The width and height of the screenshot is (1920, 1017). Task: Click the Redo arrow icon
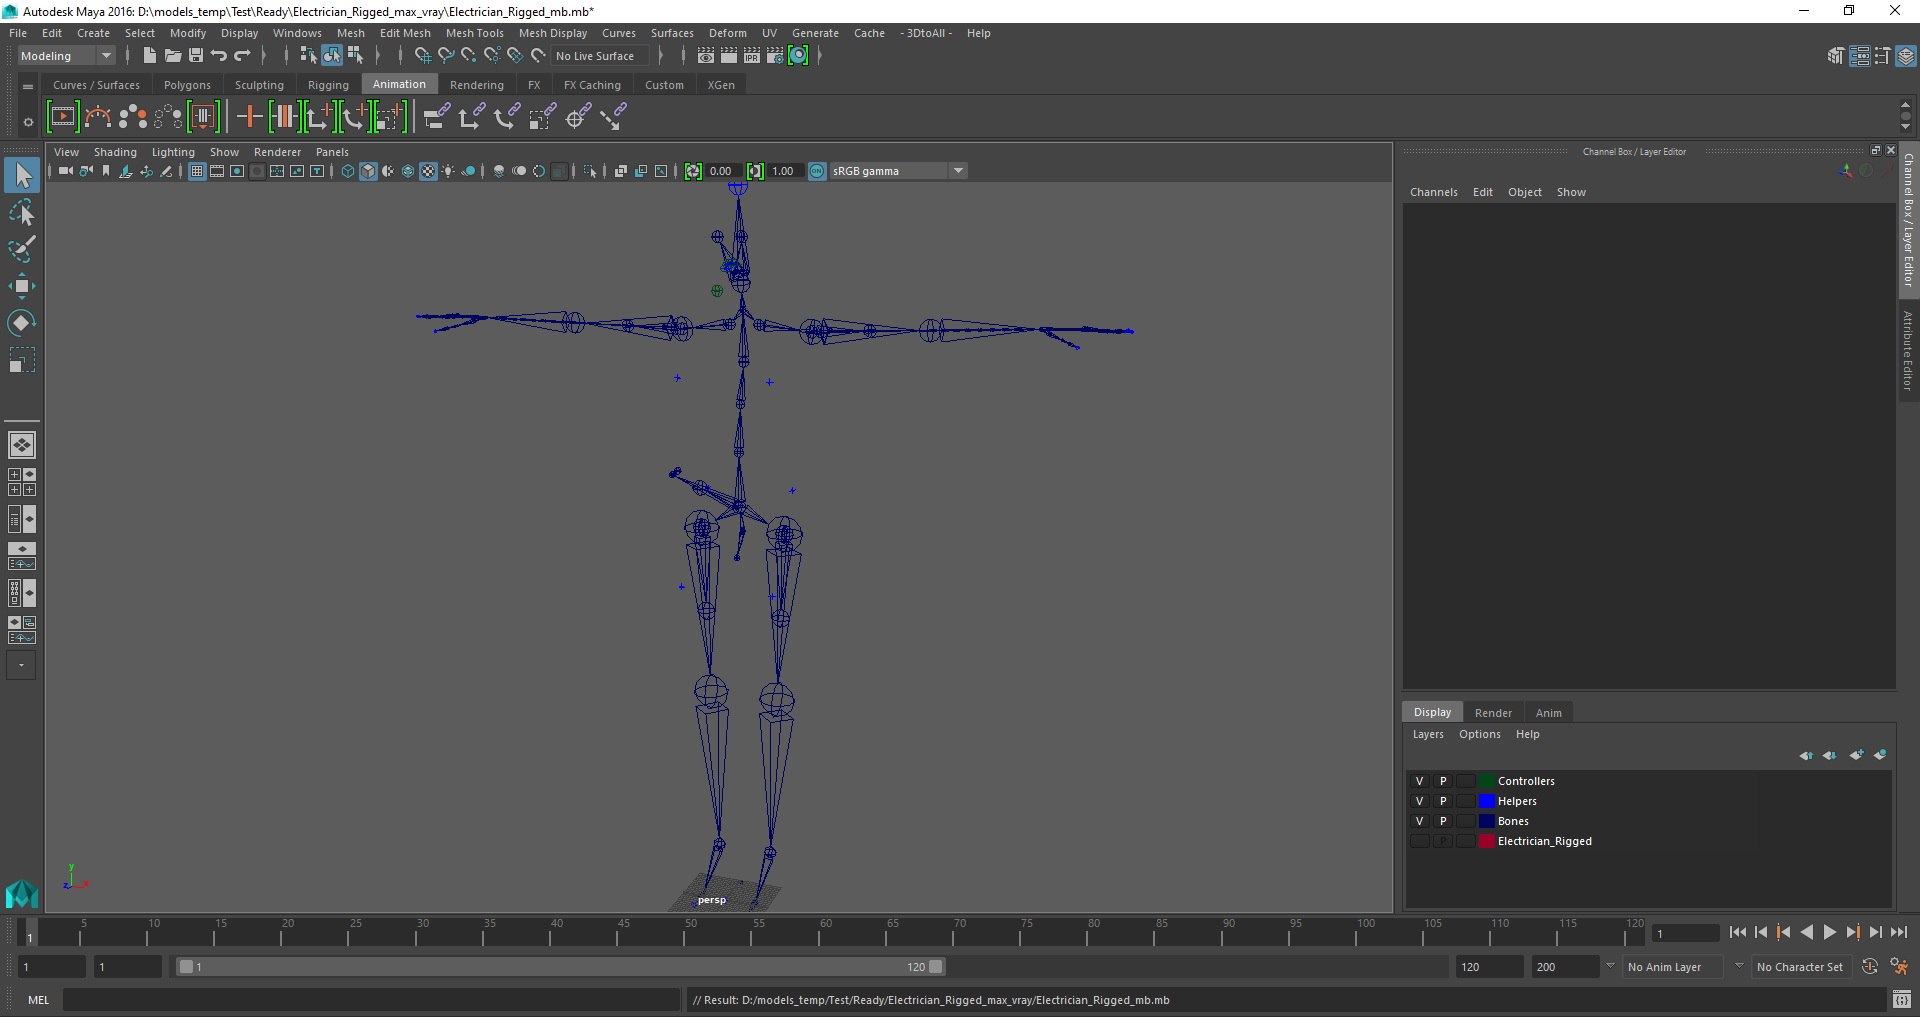242,56
